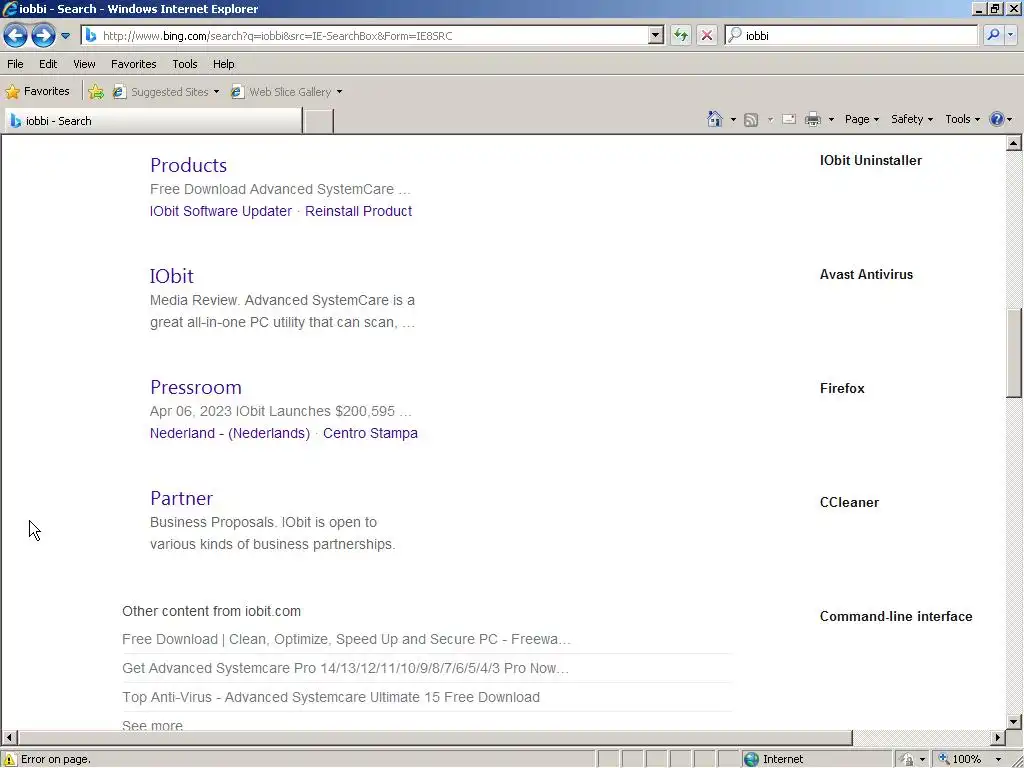Open the Products search result link

[x=189, y=165]
